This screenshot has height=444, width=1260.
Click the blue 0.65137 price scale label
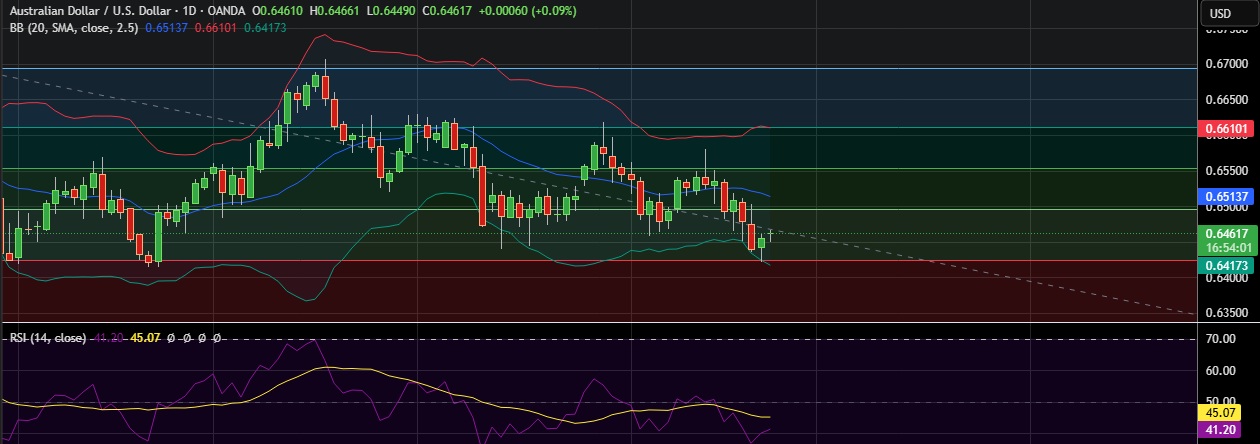pyautogui.click(x=1228, y=197)
